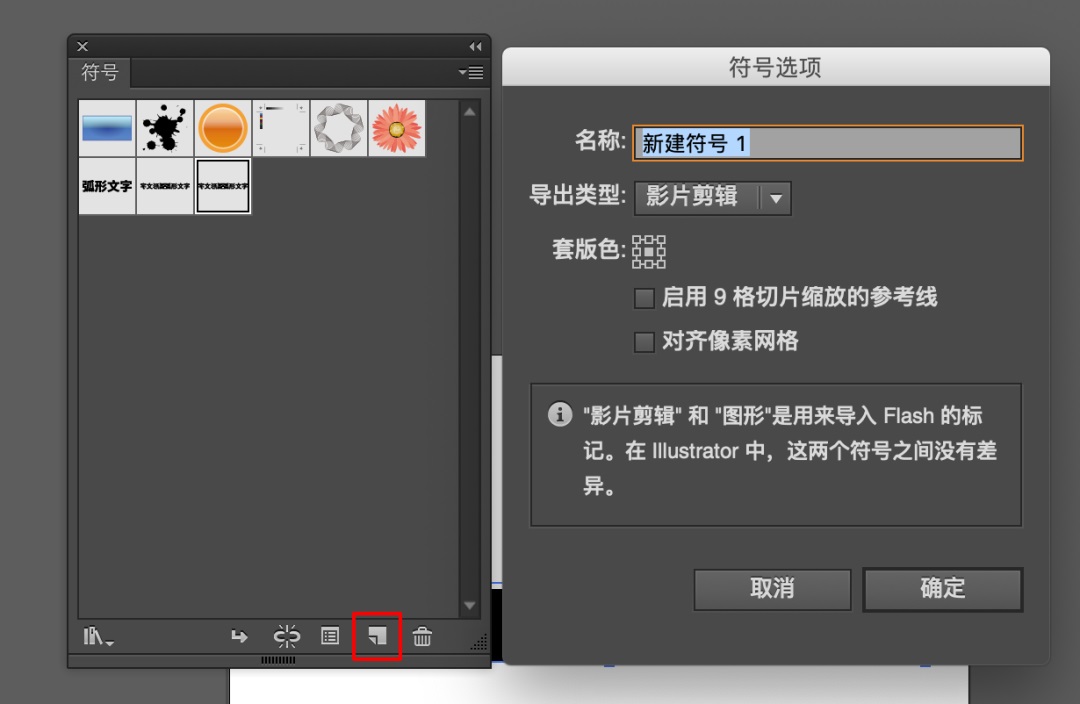Toggle the 对齐像素网格 checkbox
This screenshot has width=1080, height=704.
pos(644,342)
